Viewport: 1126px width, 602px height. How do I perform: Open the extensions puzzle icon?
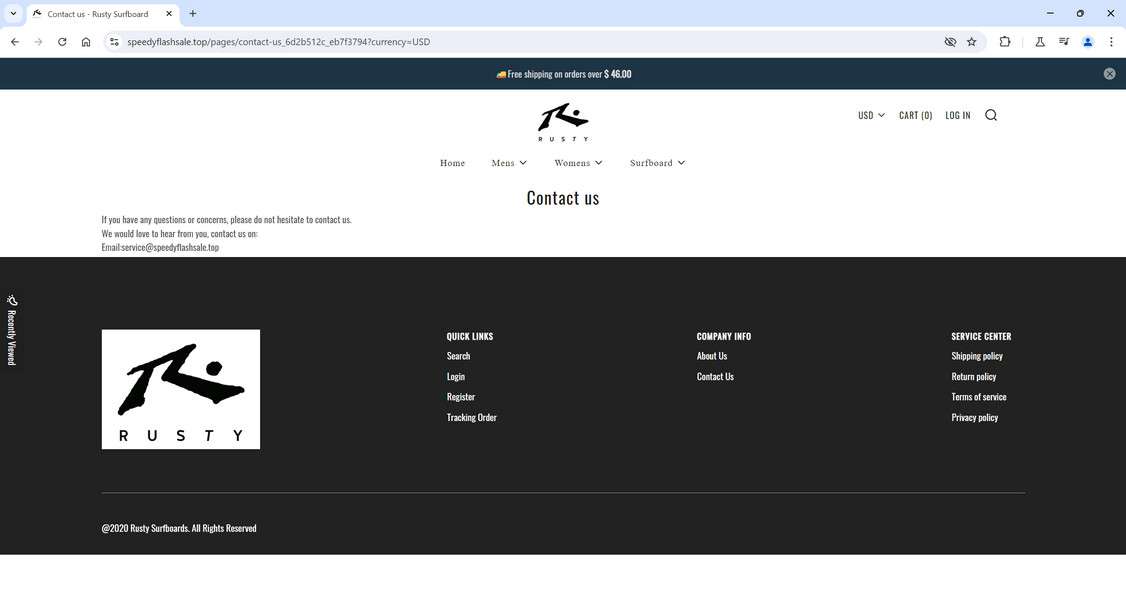tap(1005, 42)
